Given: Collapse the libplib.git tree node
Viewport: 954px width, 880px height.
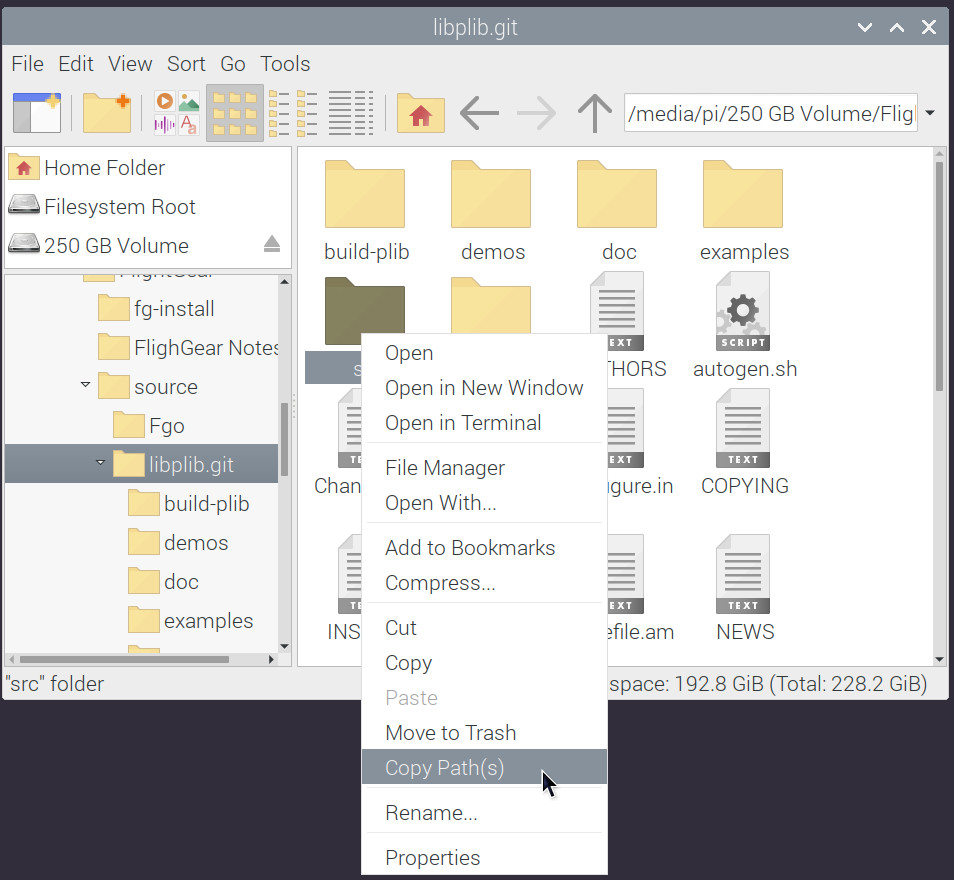Looking at the screenshot, I should tap(100, 463).
